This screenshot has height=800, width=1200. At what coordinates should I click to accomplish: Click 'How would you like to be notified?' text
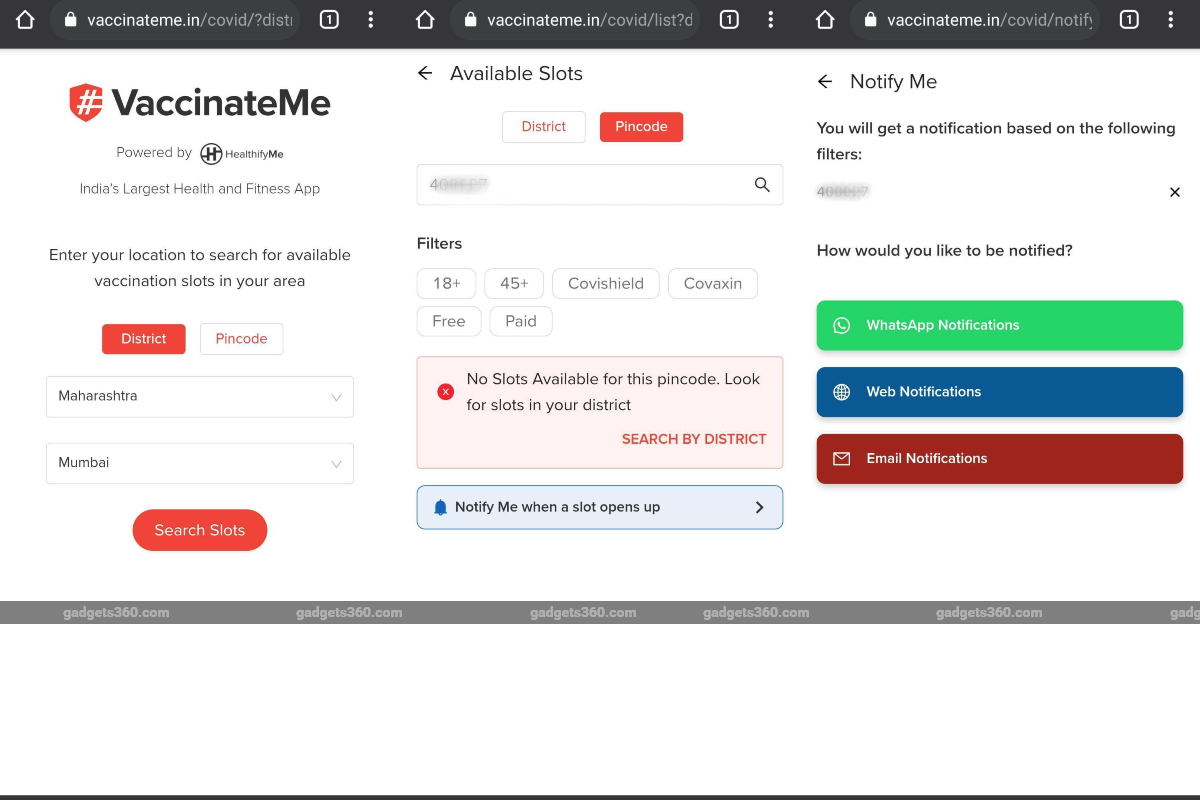click(x=945, y=250)
